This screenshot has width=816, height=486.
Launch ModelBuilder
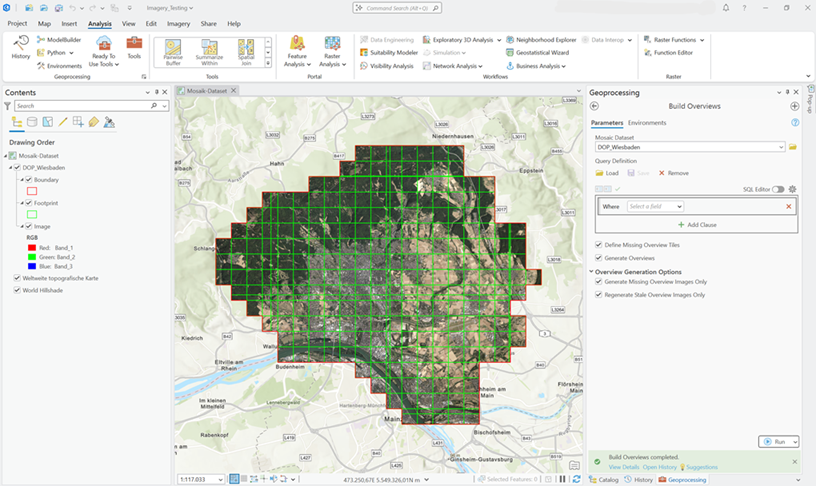coord(59,40)
